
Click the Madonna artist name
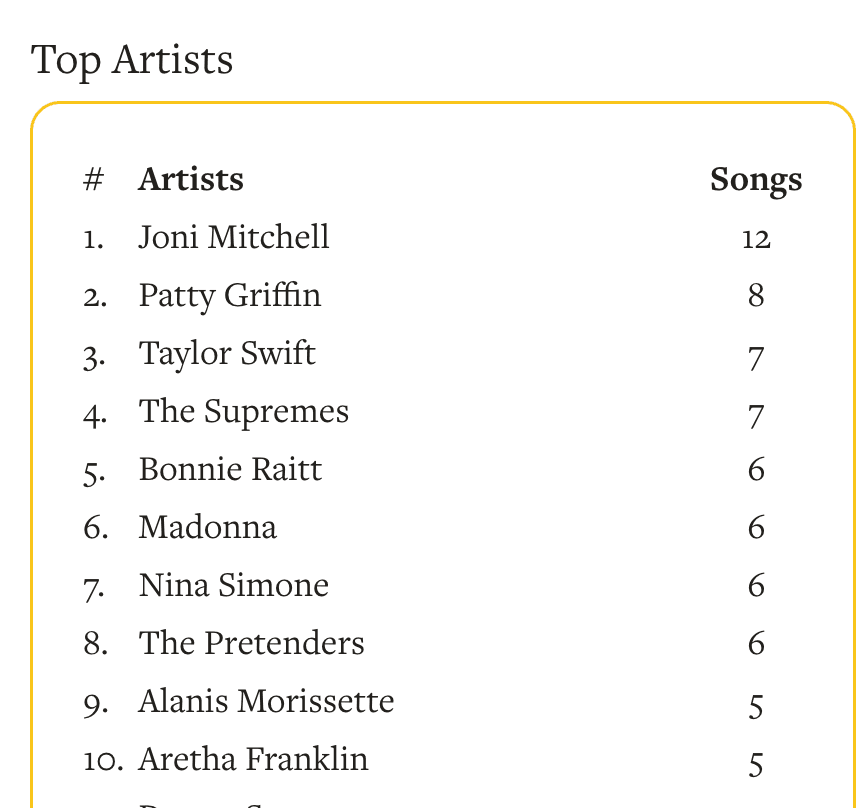point(207,528)
